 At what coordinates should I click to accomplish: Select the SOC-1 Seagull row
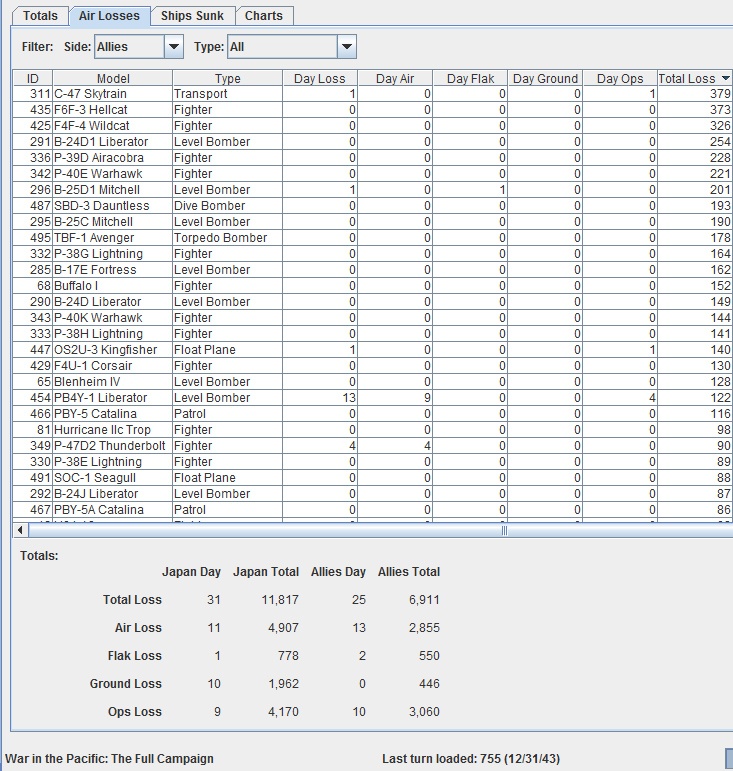pyautogui.click(x=373, y=478)
